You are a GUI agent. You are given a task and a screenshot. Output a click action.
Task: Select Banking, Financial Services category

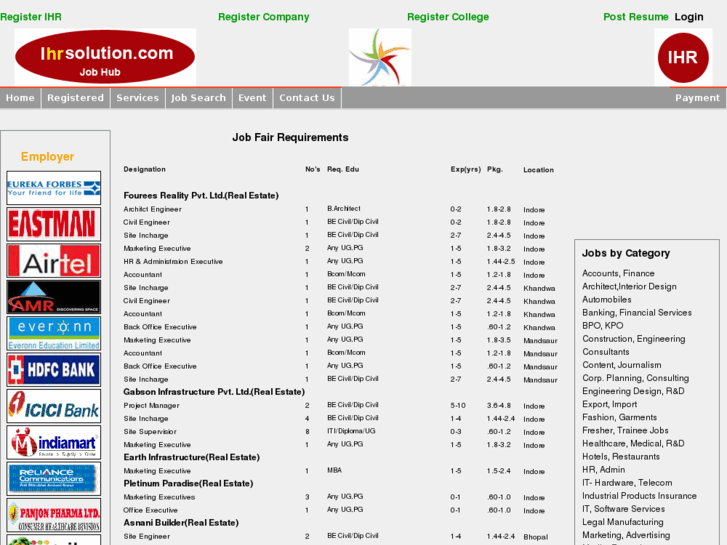click(637, 313)
